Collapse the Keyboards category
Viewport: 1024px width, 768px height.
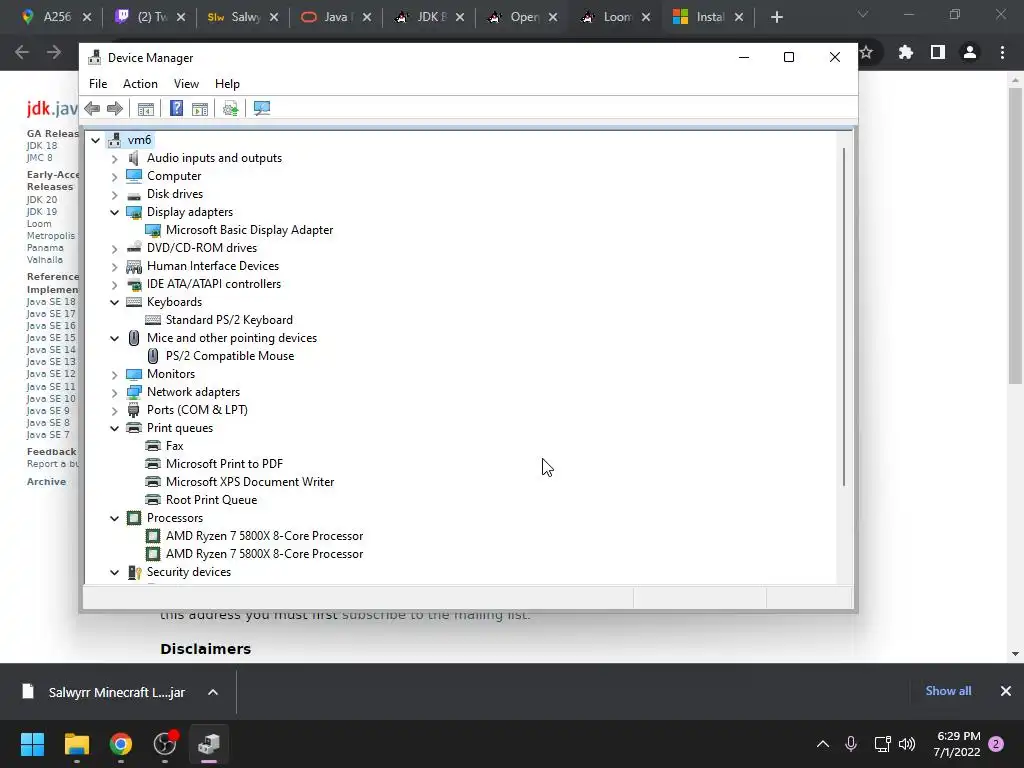[x=114, y=302]
